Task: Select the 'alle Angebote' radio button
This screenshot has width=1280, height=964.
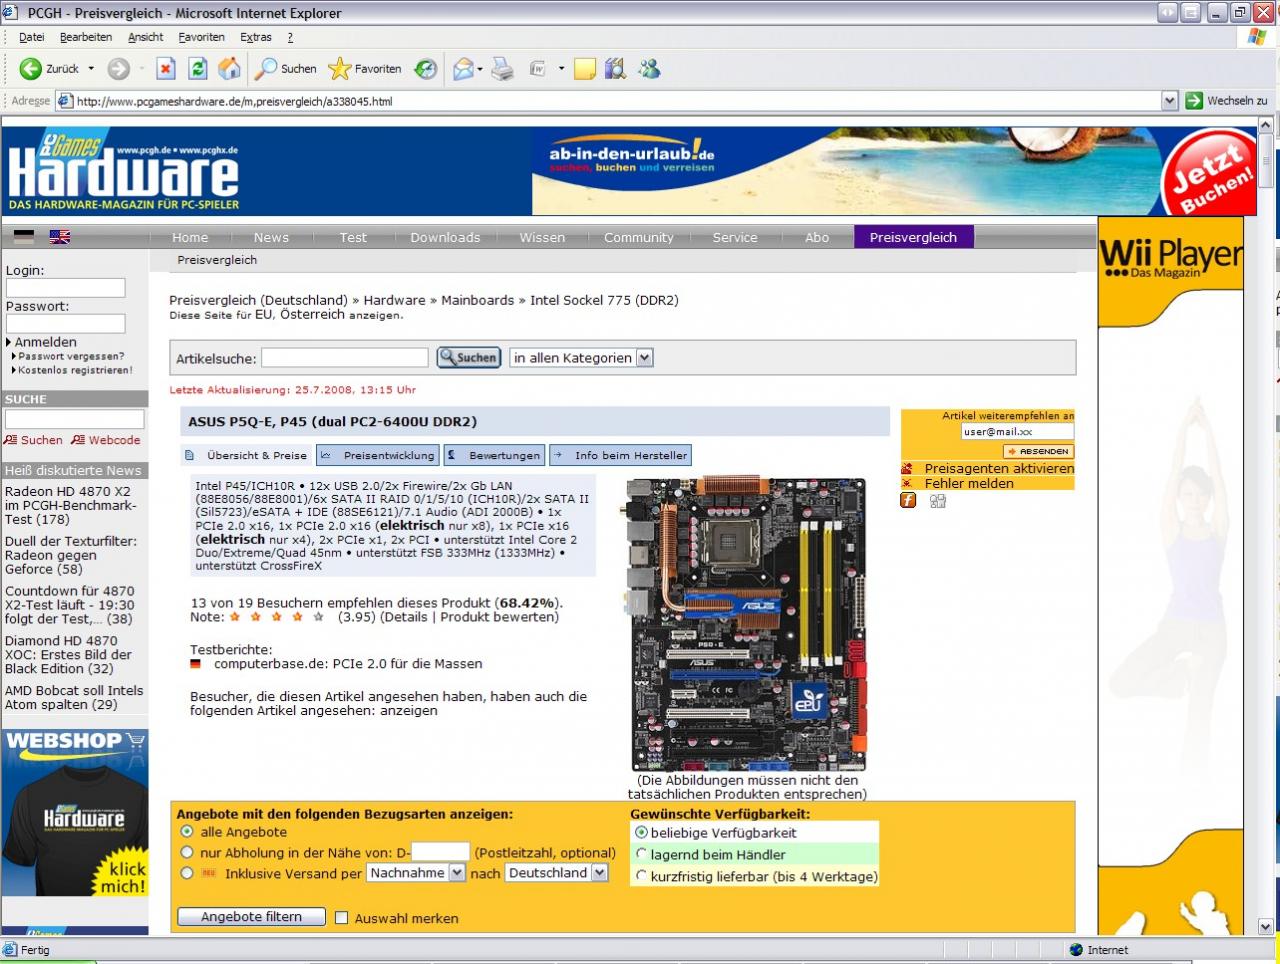Action: click(186, 832)
